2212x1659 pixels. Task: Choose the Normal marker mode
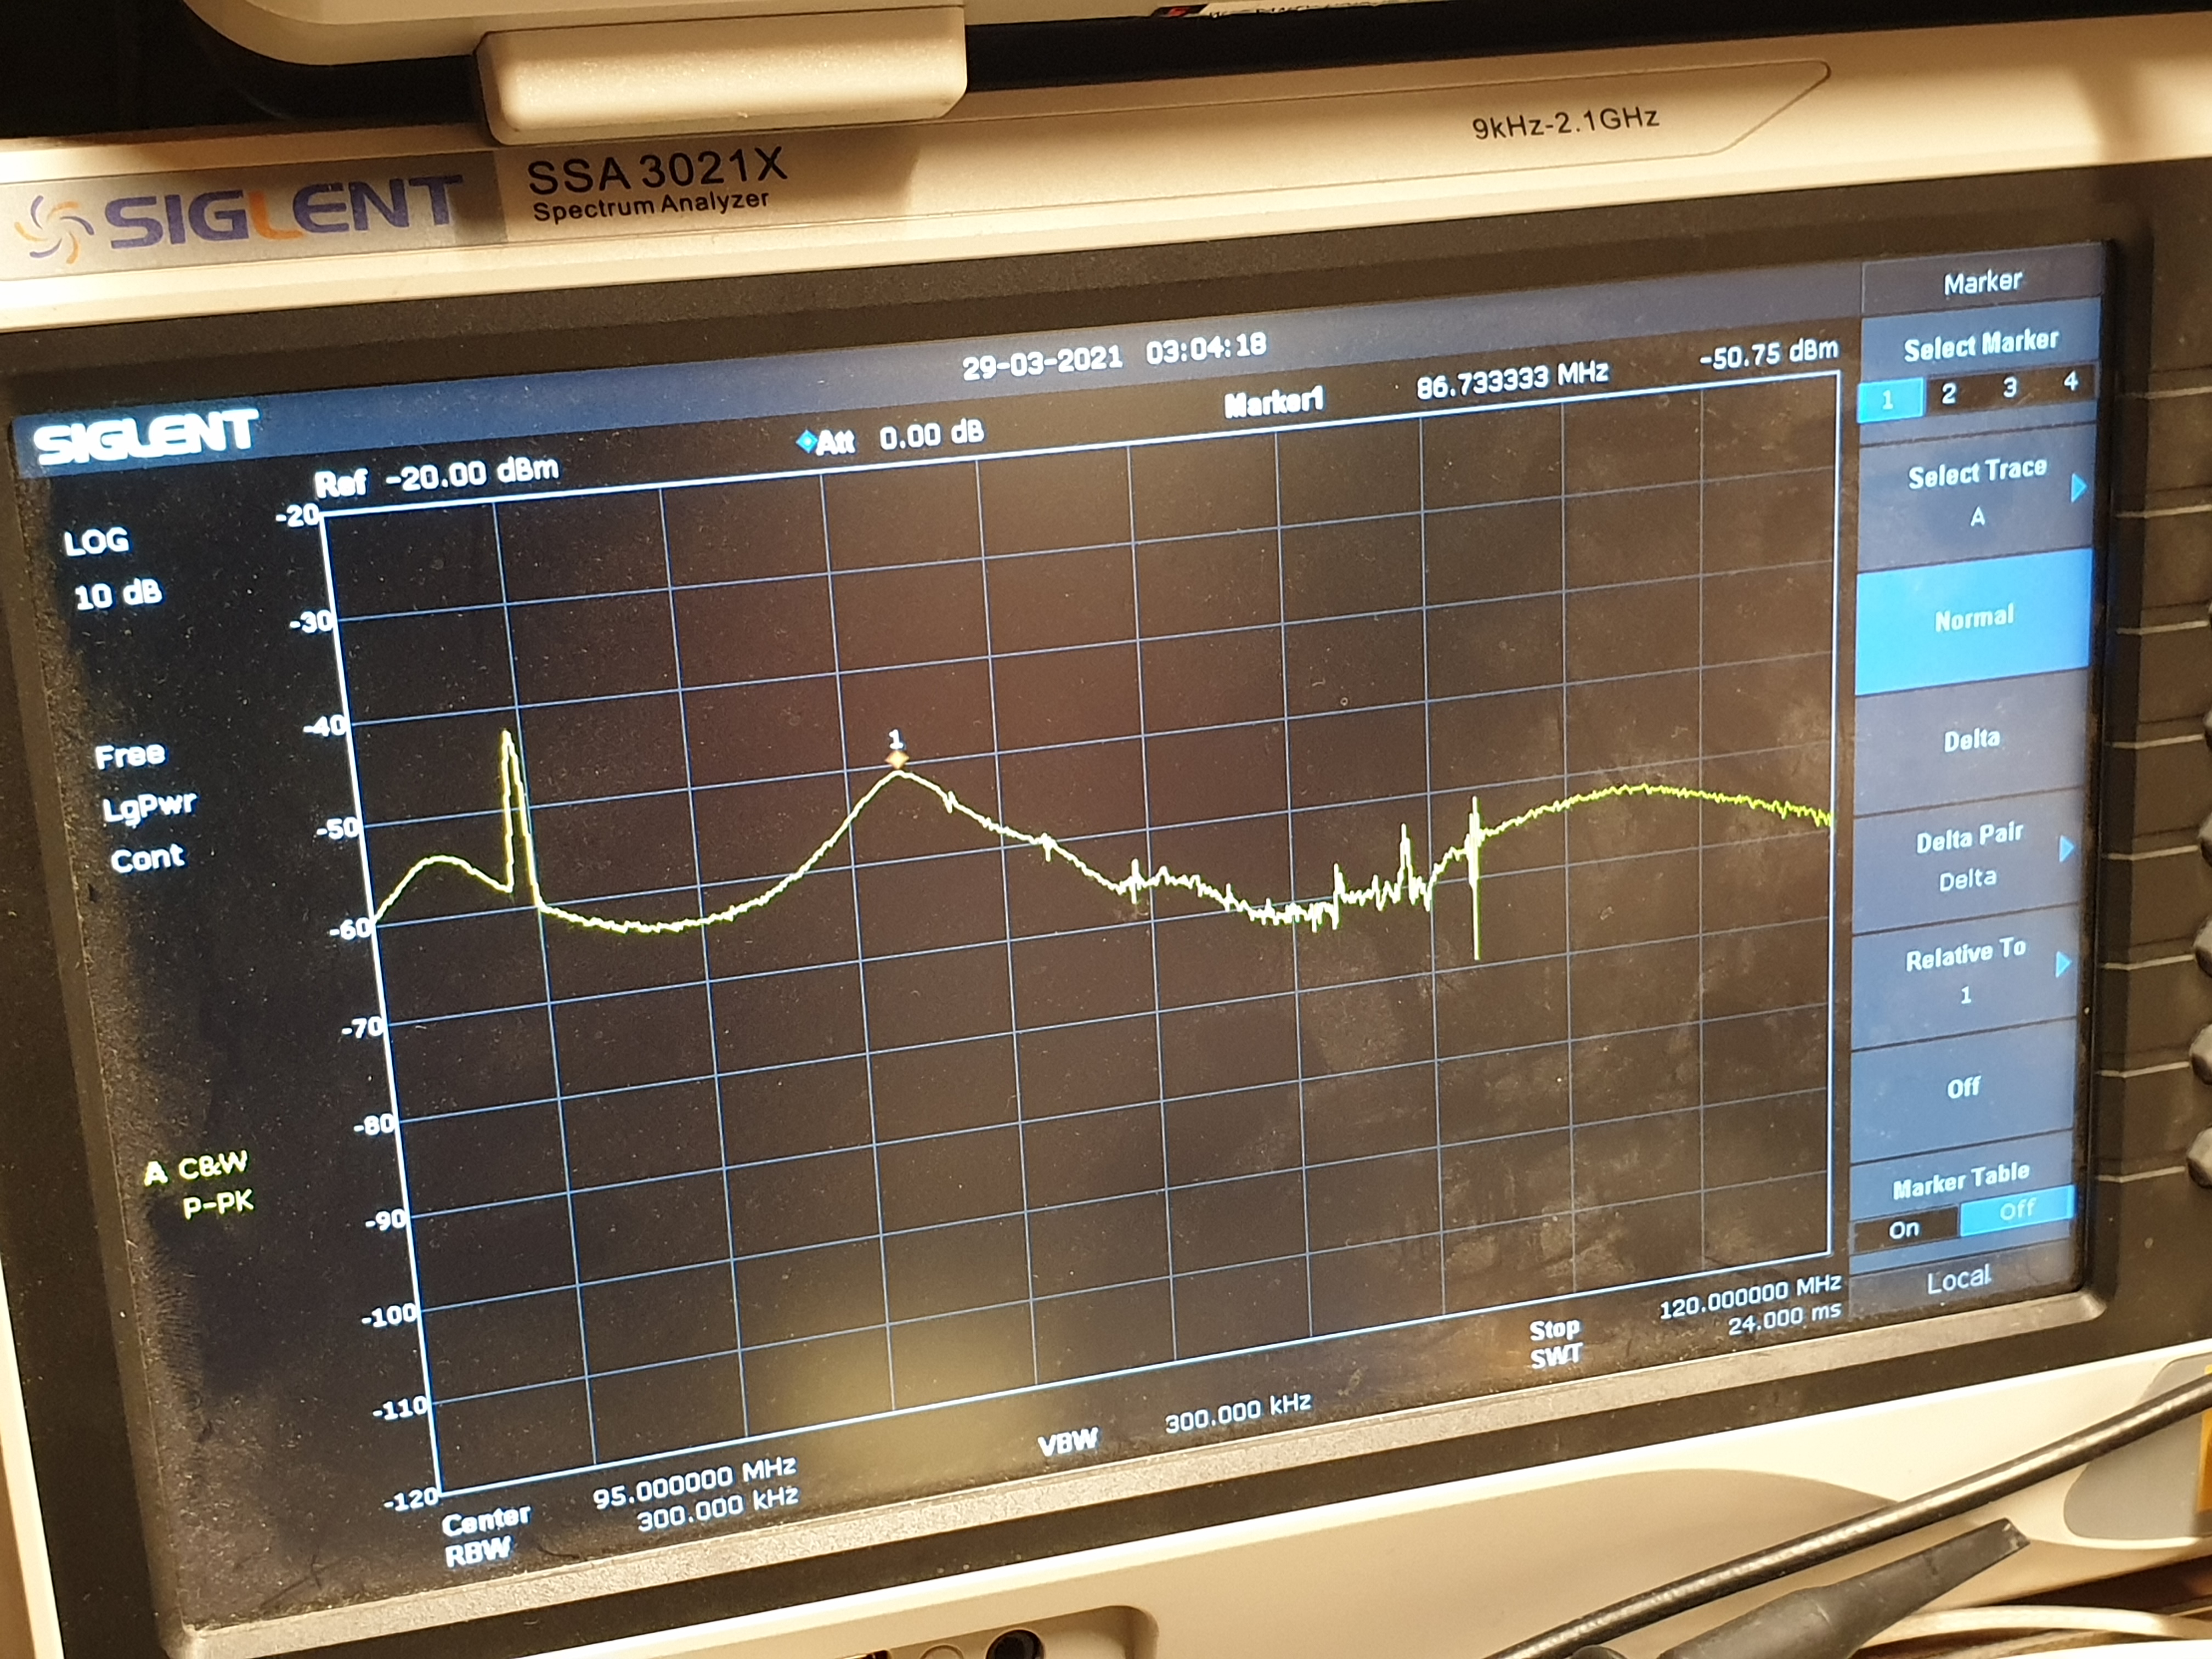tap(1973, 619)
